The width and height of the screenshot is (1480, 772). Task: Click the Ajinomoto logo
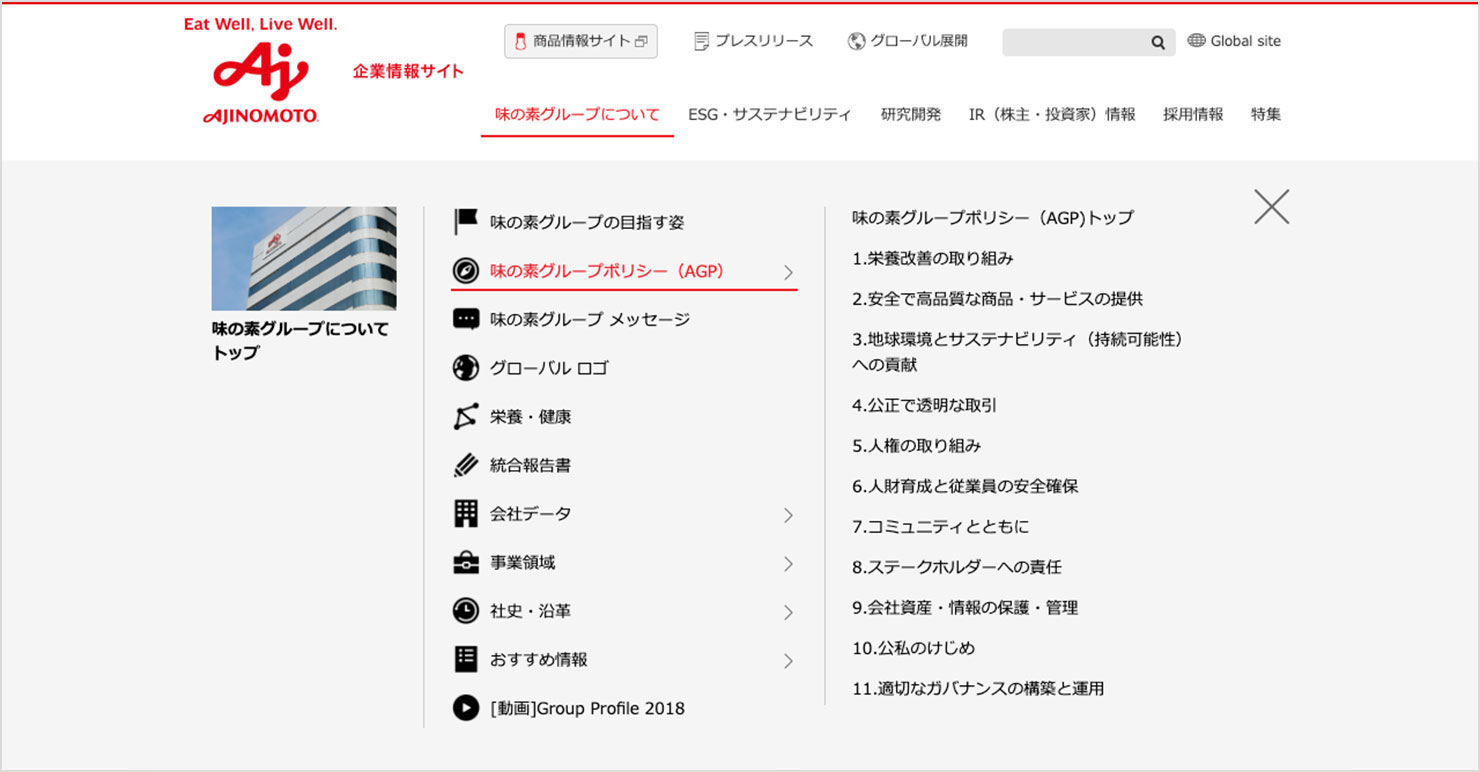pos(260,72)
